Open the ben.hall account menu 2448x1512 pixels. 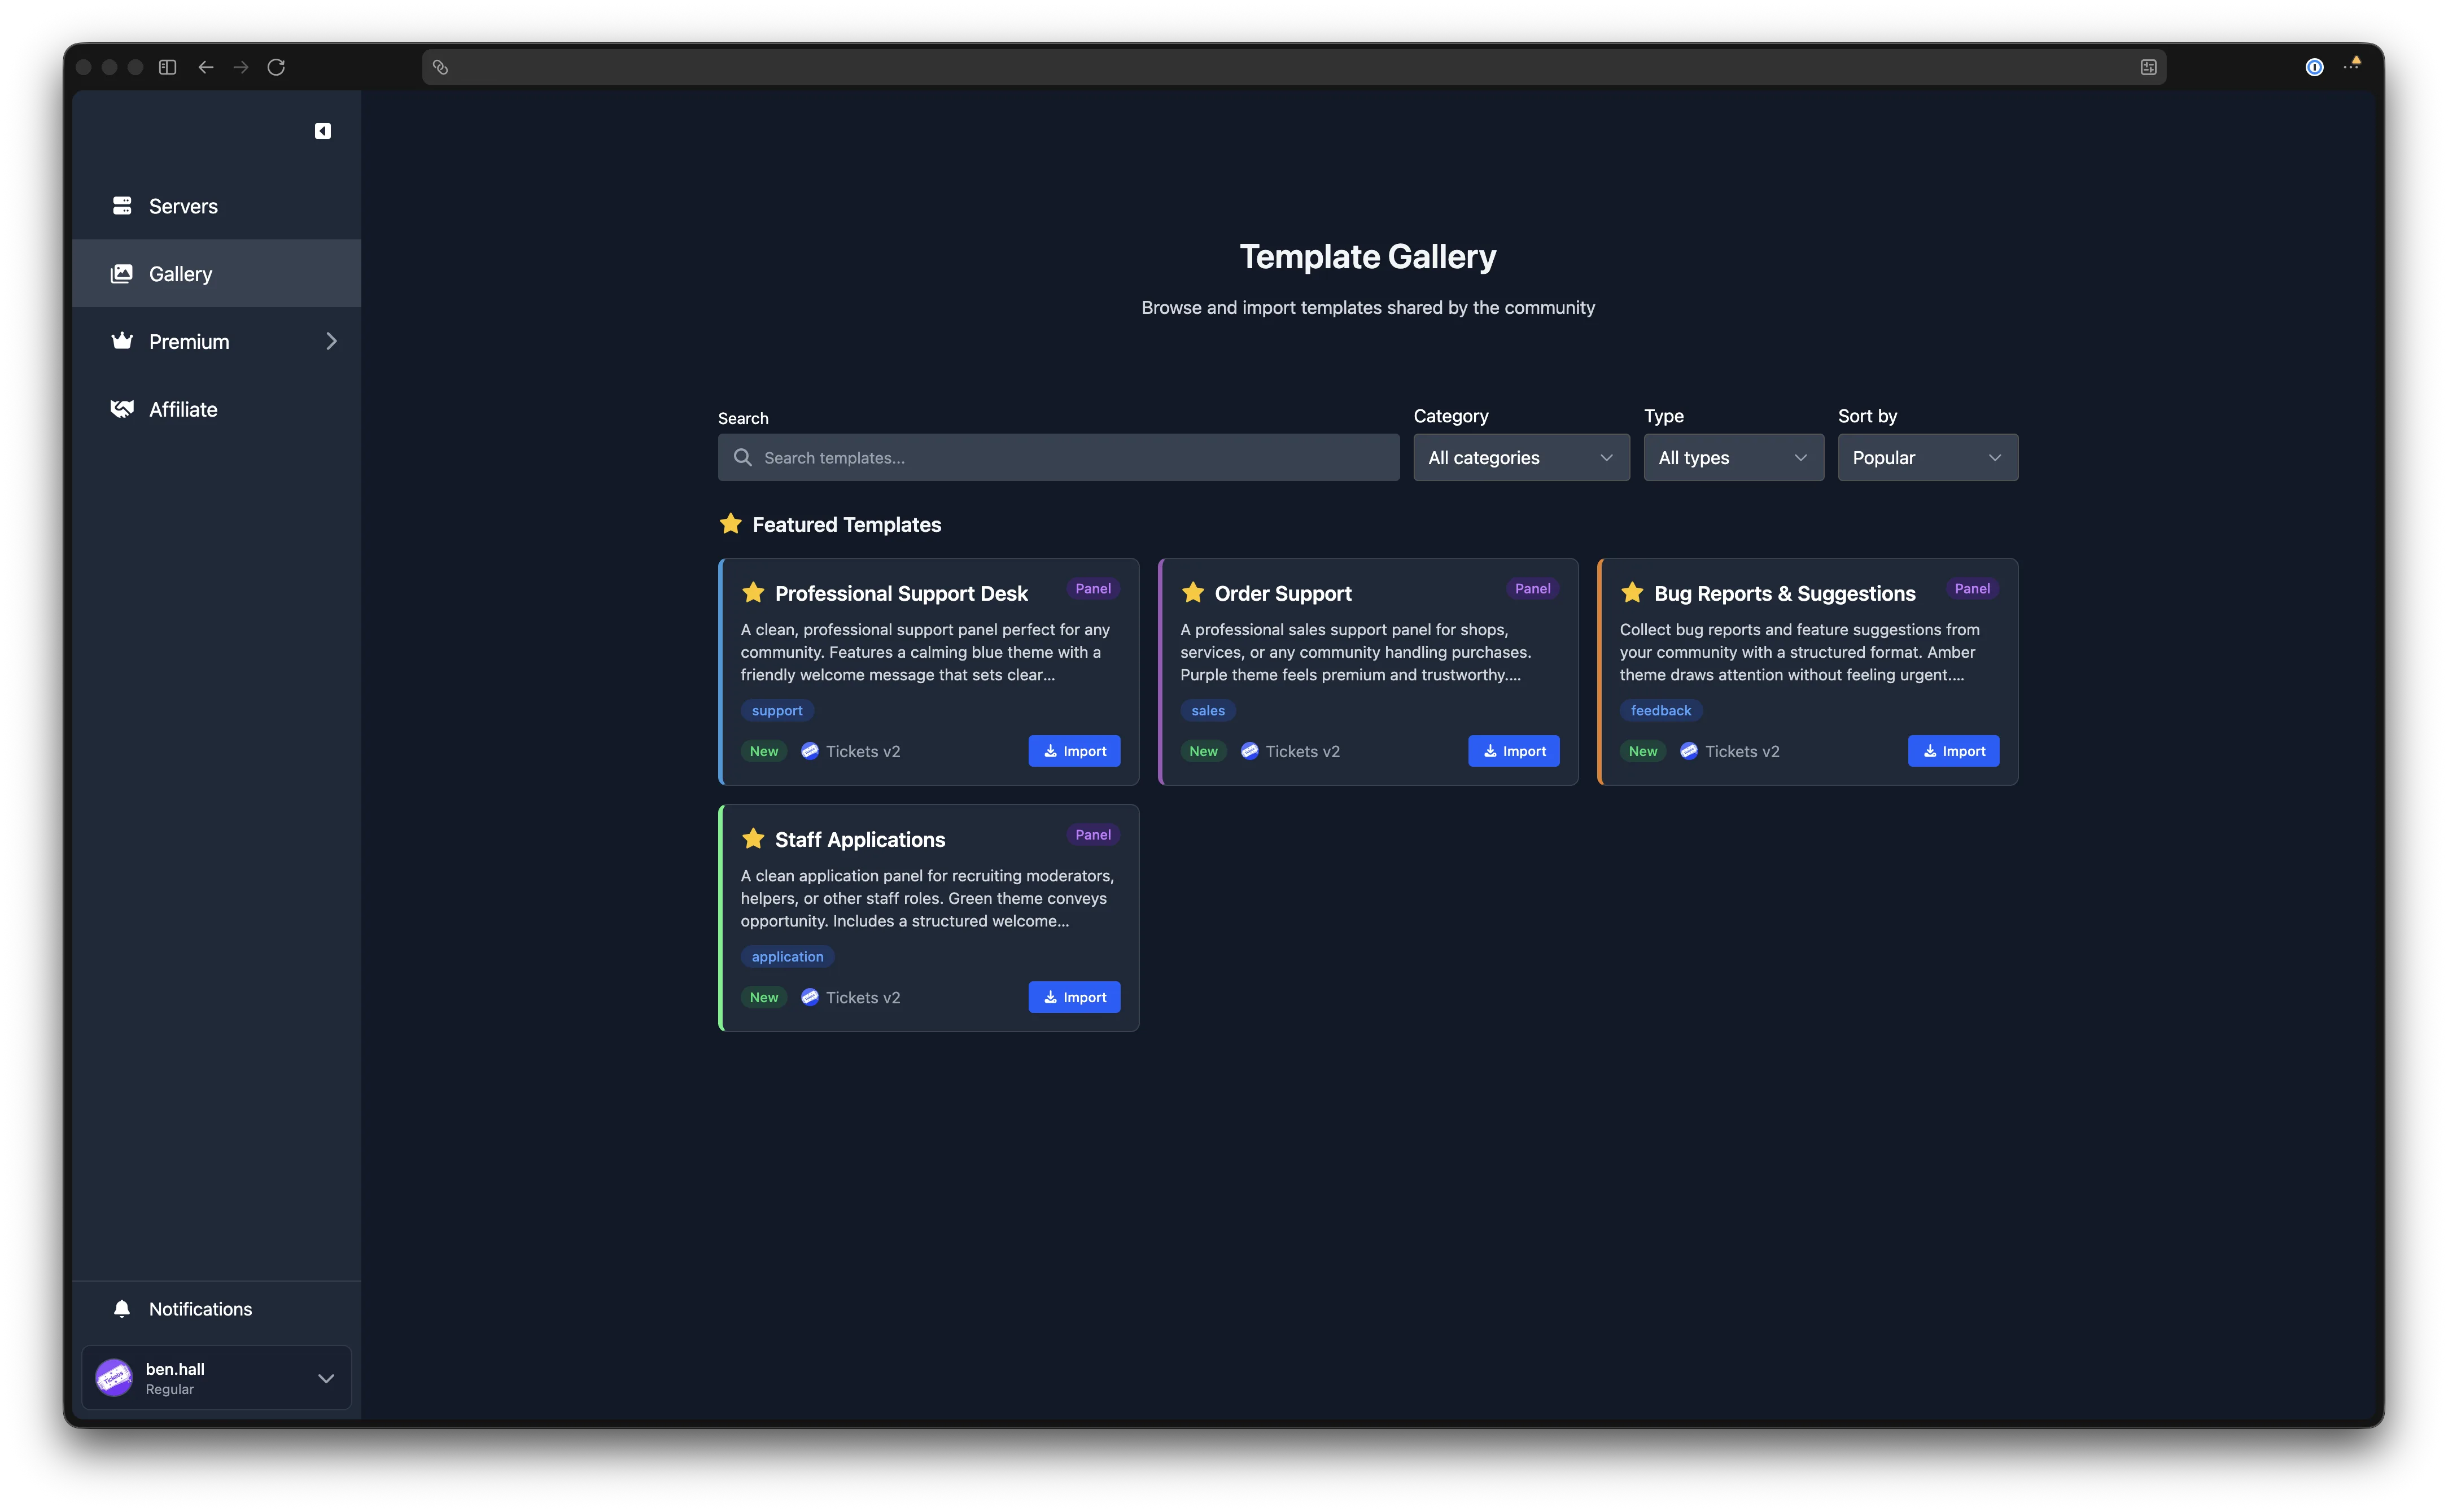pos(217,1378)
